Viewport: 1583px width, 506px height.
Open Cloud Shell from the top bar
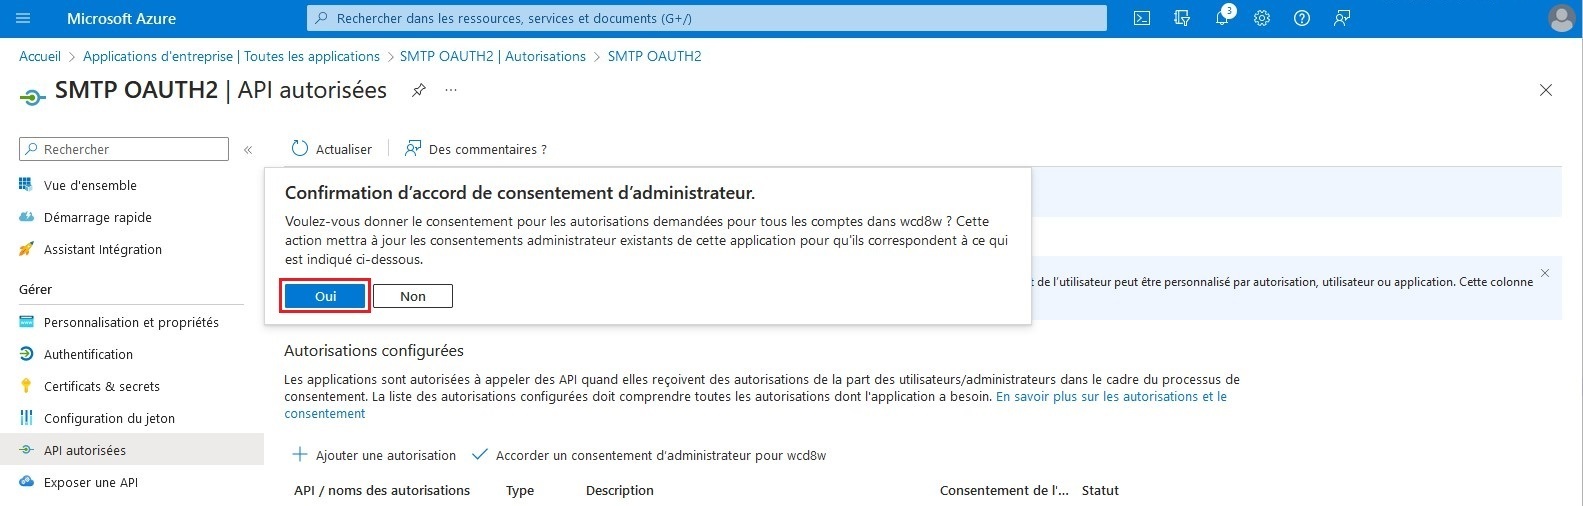[1142, 18]
